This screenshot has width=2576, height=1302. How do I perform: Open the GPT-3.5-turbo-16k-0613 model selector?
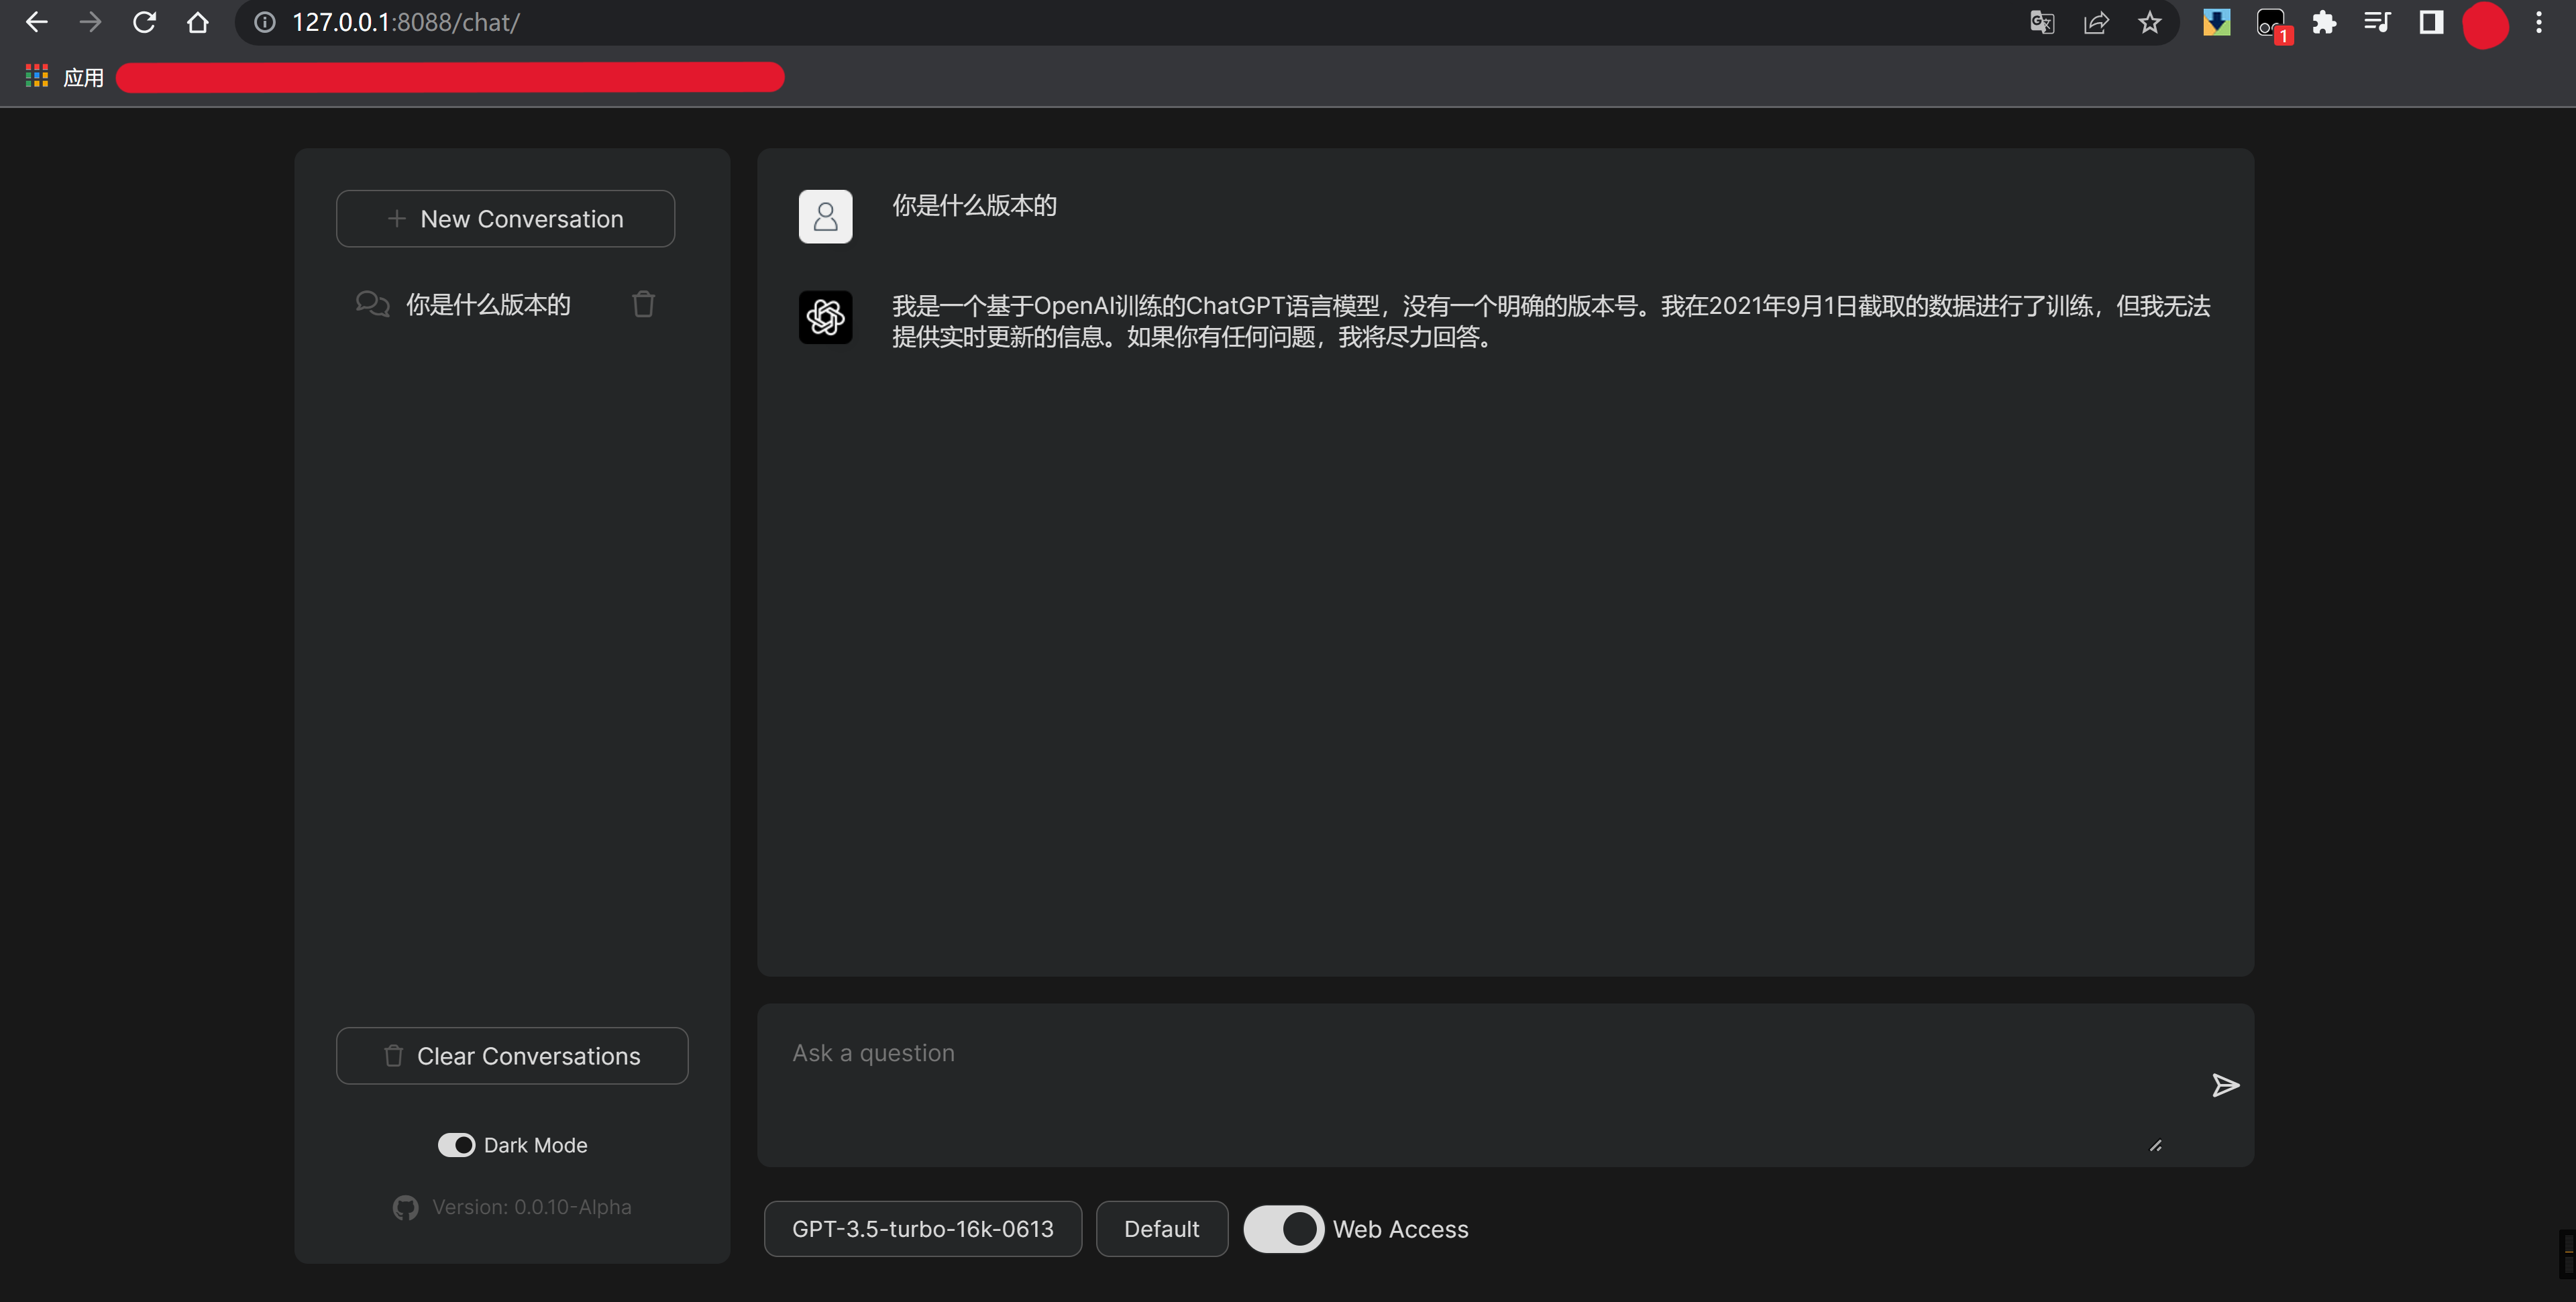click(x=922, y=1229)
